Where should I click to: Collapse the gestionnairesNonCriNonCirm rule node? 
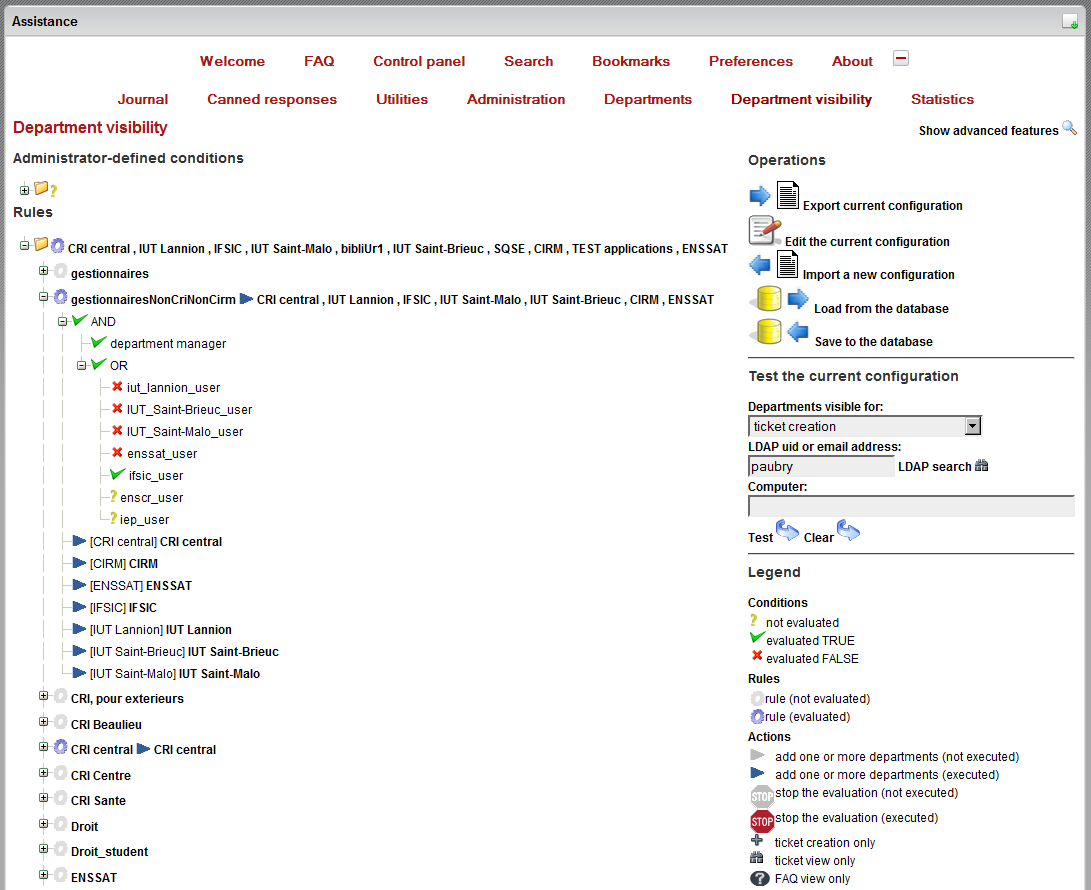(44, 298)
